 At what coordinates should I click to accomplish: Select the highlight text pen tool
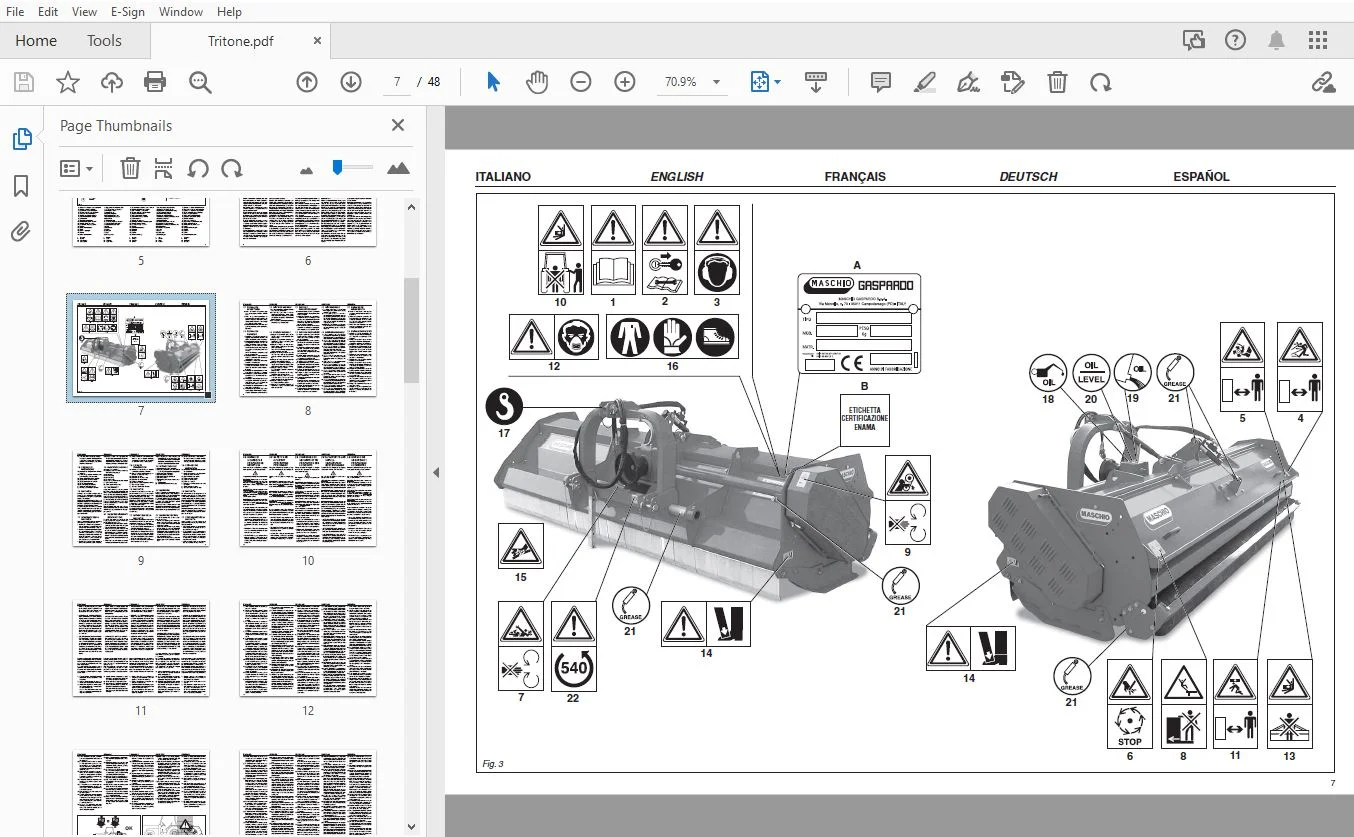point(925,82)
